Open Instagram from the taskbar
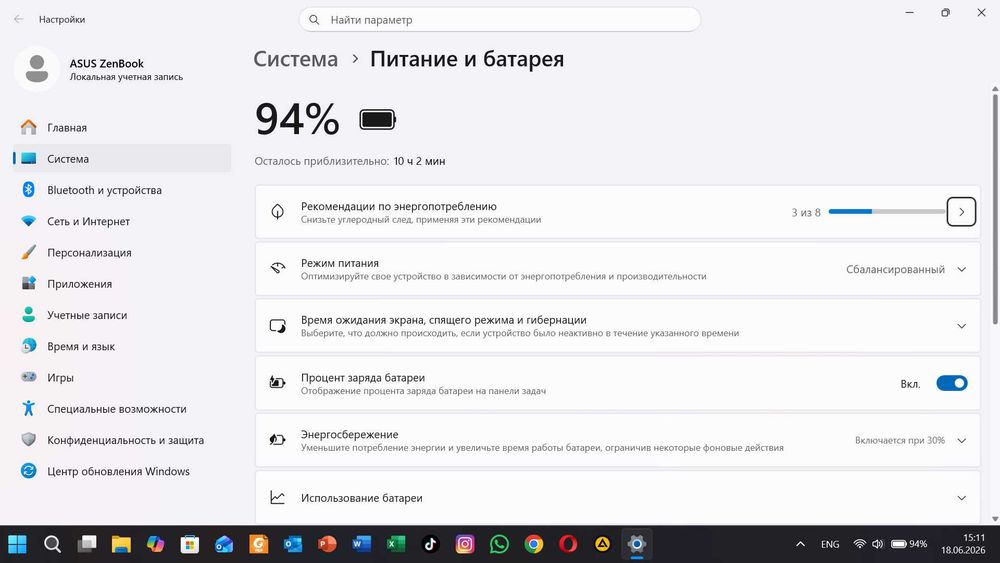 (465, 544)
